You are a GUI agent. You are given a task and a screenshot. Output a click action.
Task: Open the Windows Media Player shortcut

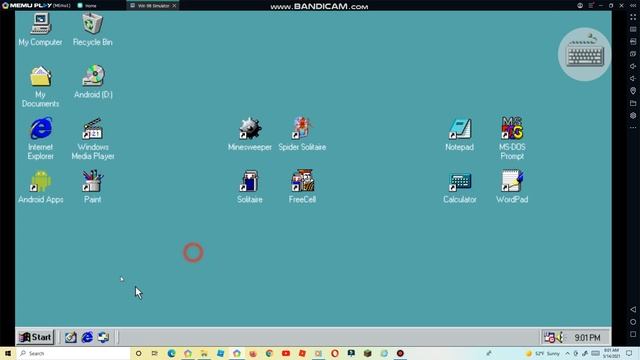click(93, 138)
